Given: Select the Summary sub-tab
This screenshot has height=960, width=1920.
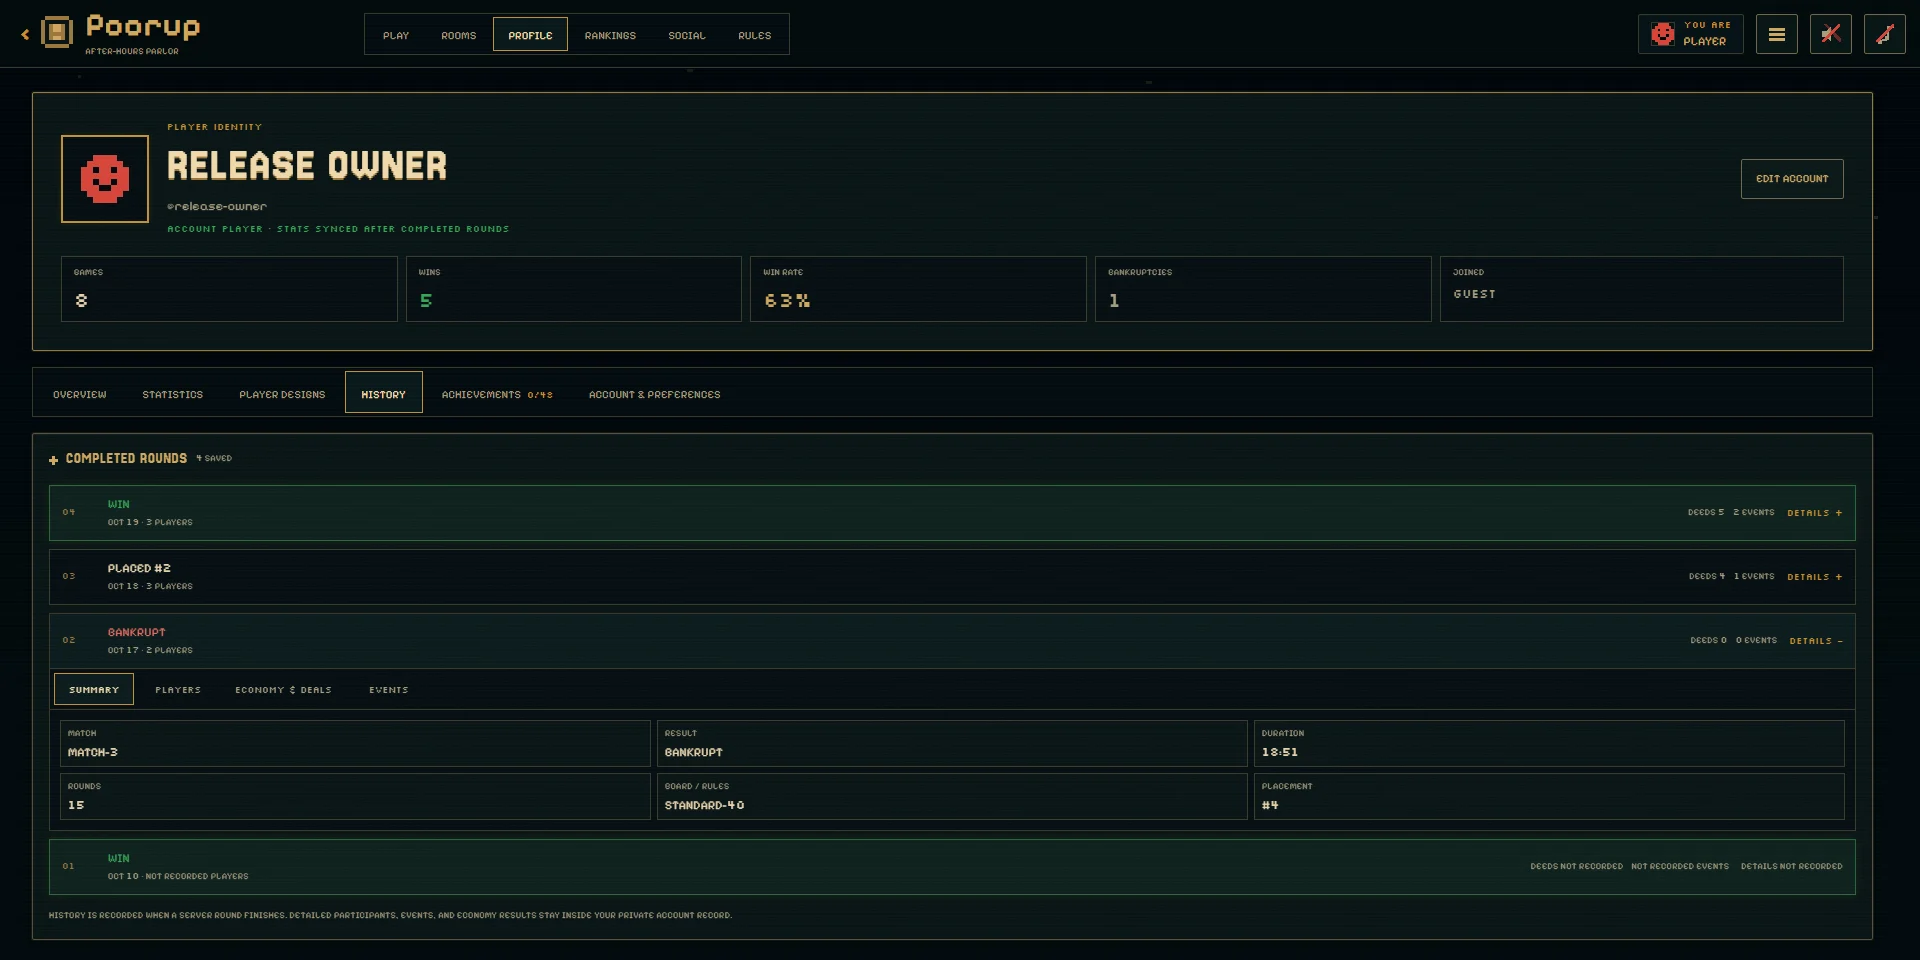Looking at the screenshot, I should [94, 690].
